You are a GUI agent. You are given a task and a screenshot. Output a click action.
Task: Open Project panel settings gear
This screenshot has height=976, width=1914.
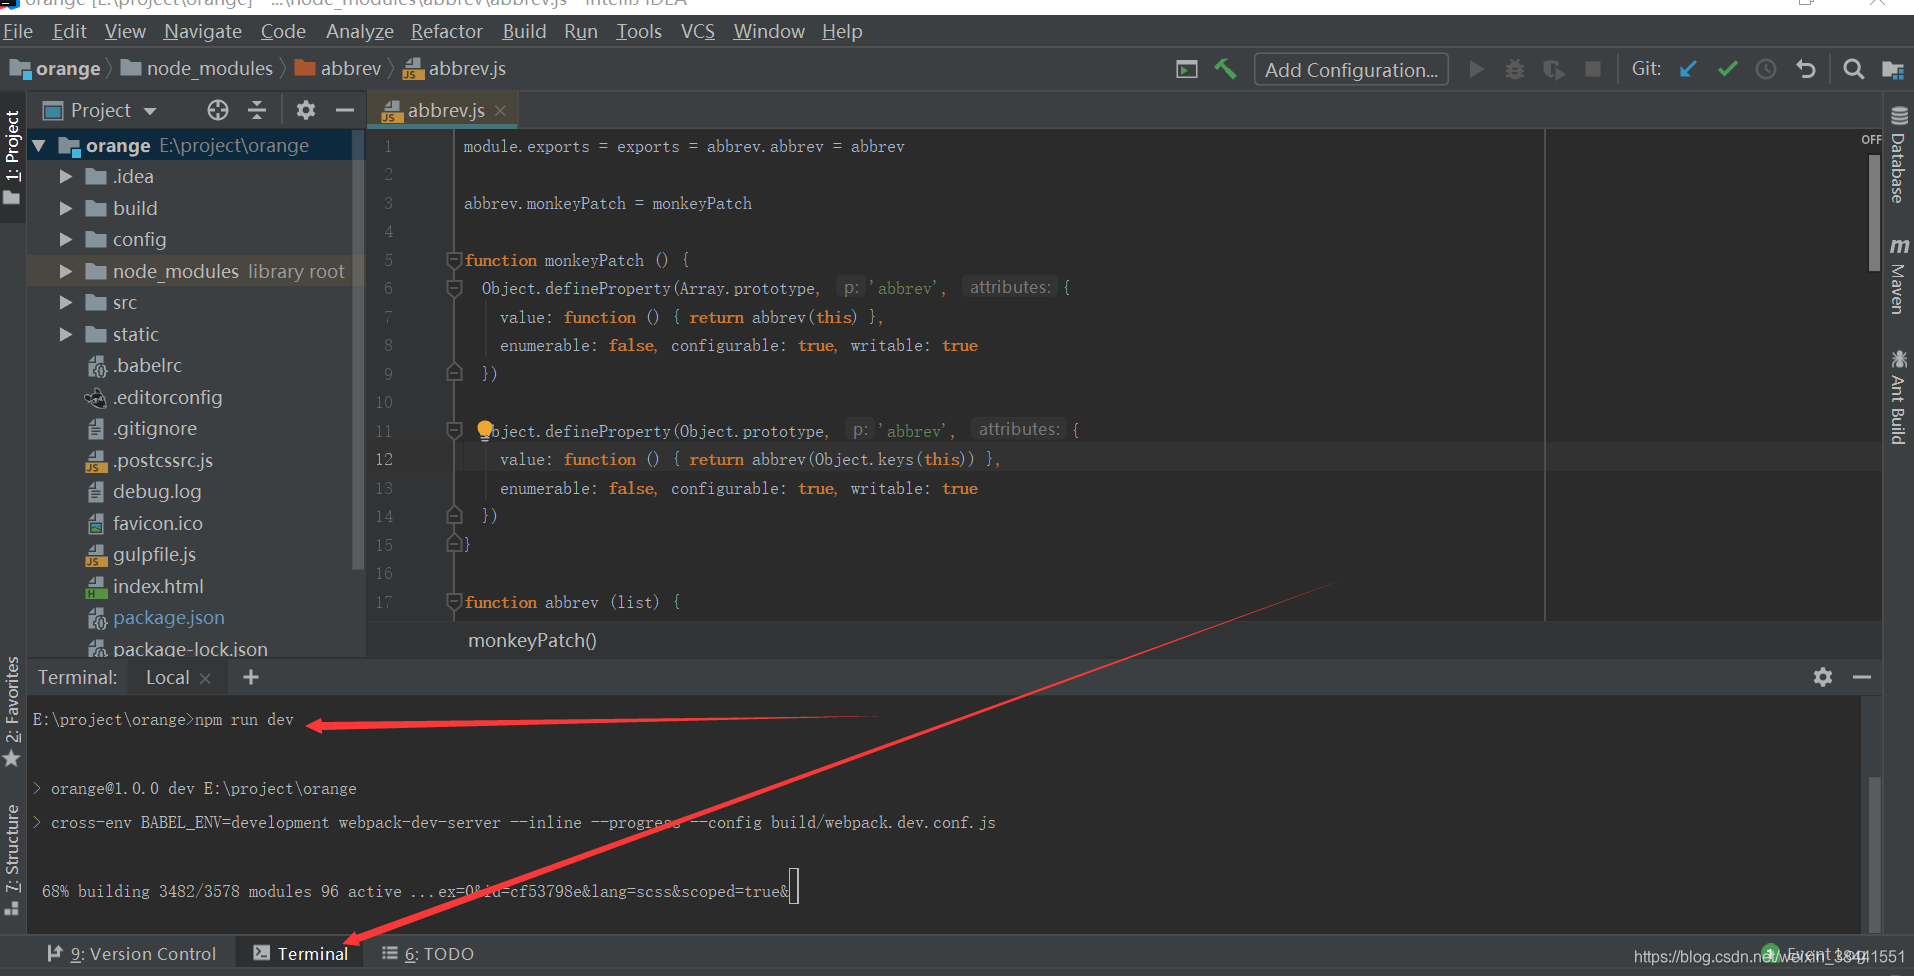click(306, 110)
